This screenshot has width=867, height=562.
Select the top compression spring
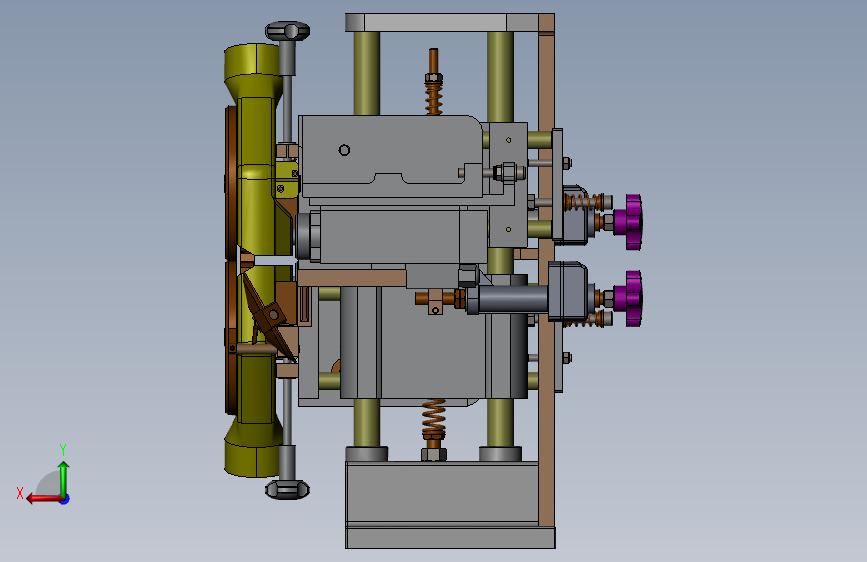434,98
